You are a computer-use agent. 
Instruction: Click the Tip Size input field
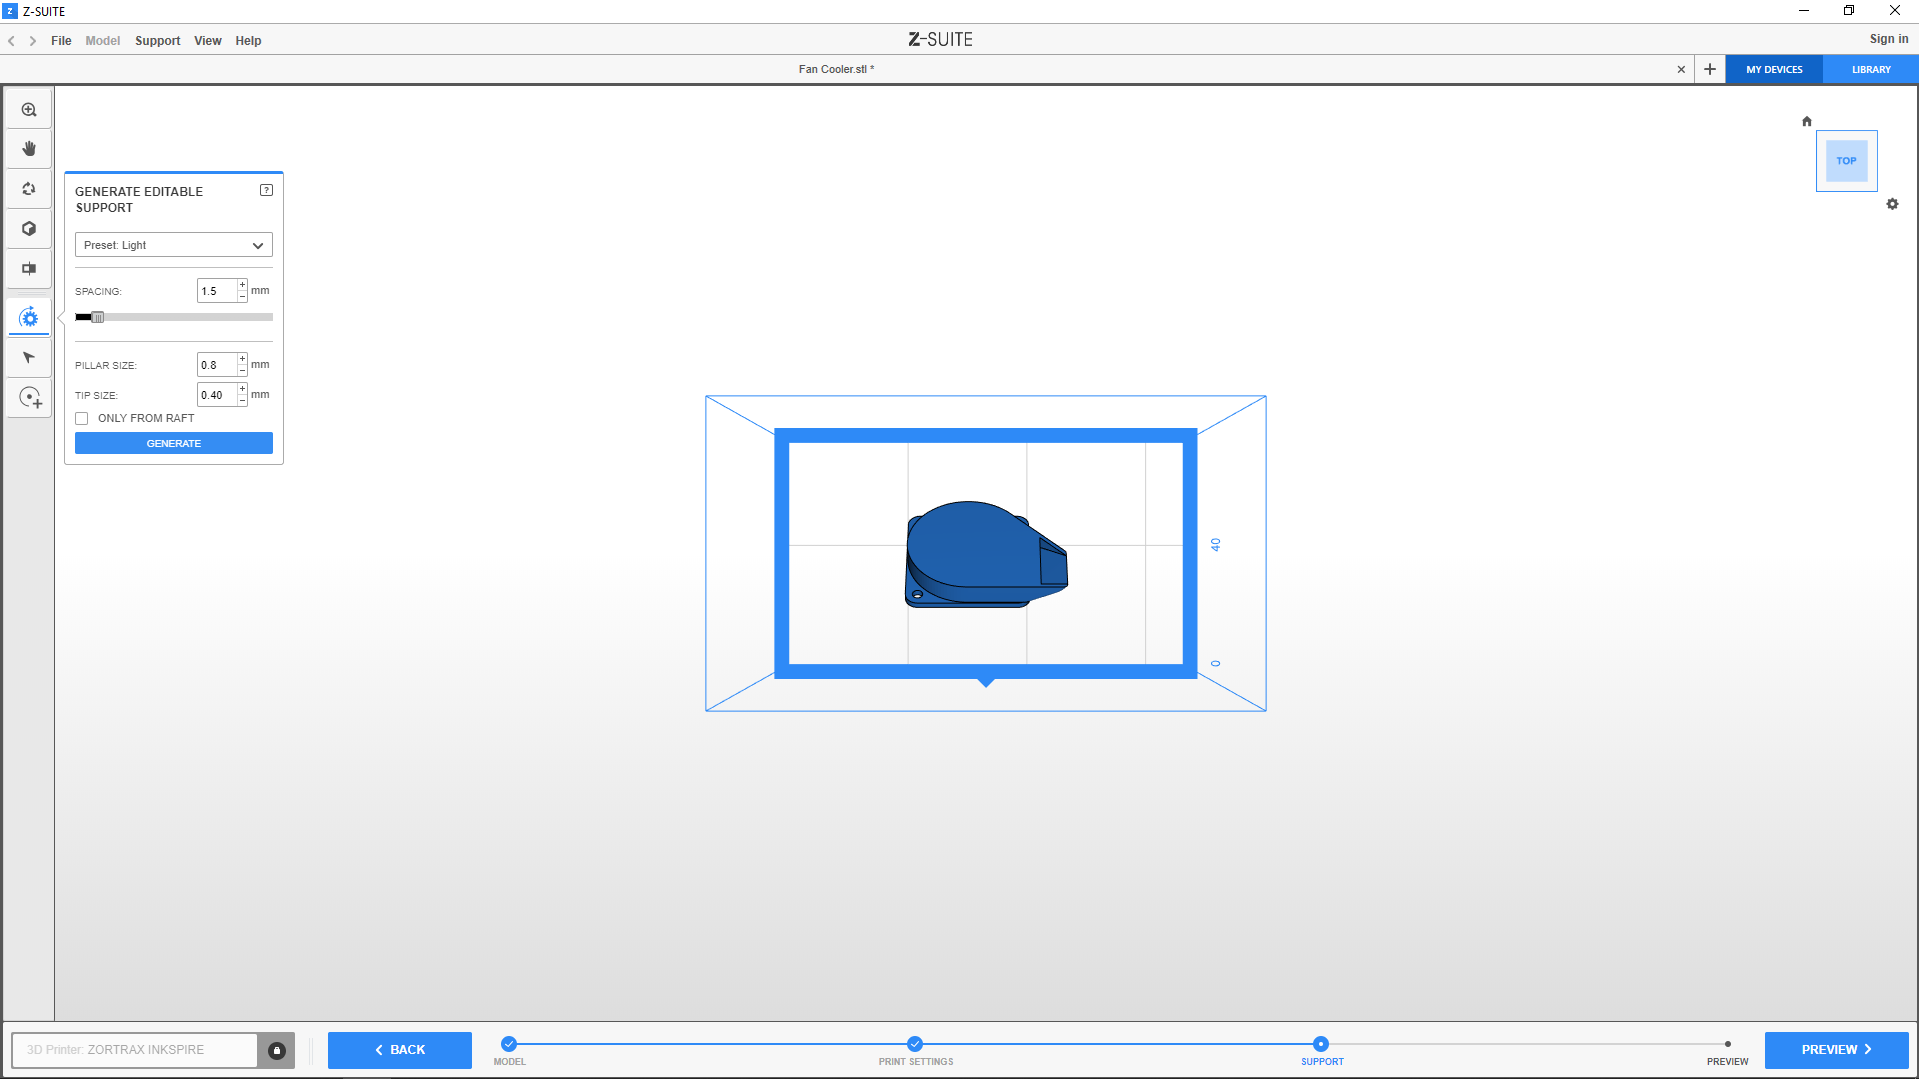click(x=216, y=395)
